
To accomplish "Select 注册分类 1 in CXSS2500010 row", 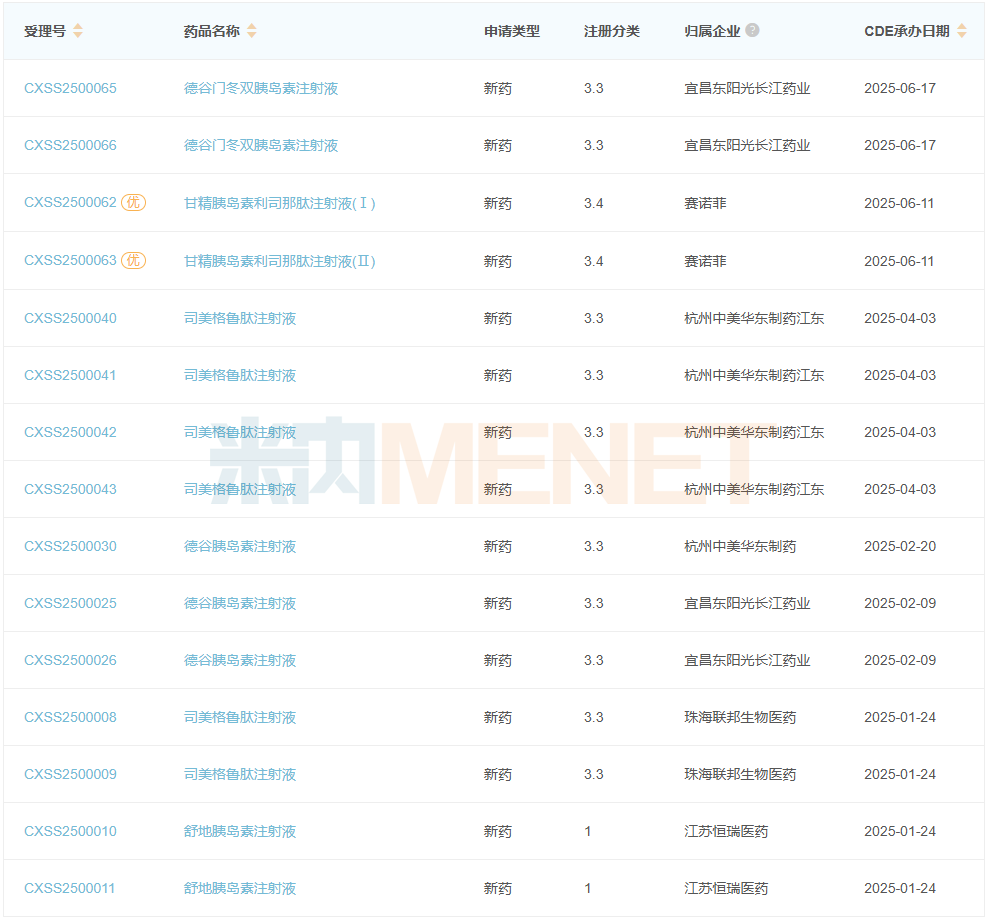I will 588,831.
